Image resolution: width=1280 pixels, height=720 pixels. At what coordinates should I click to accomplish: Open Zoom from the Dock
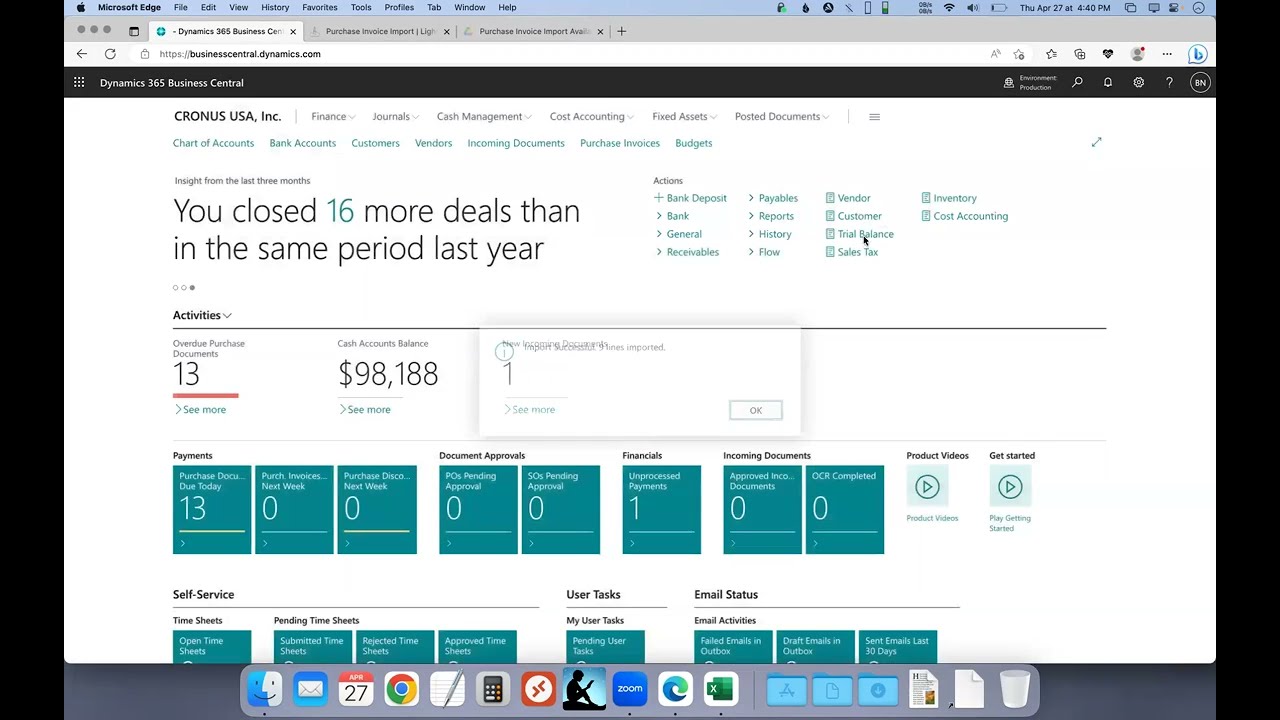point(630,689)
